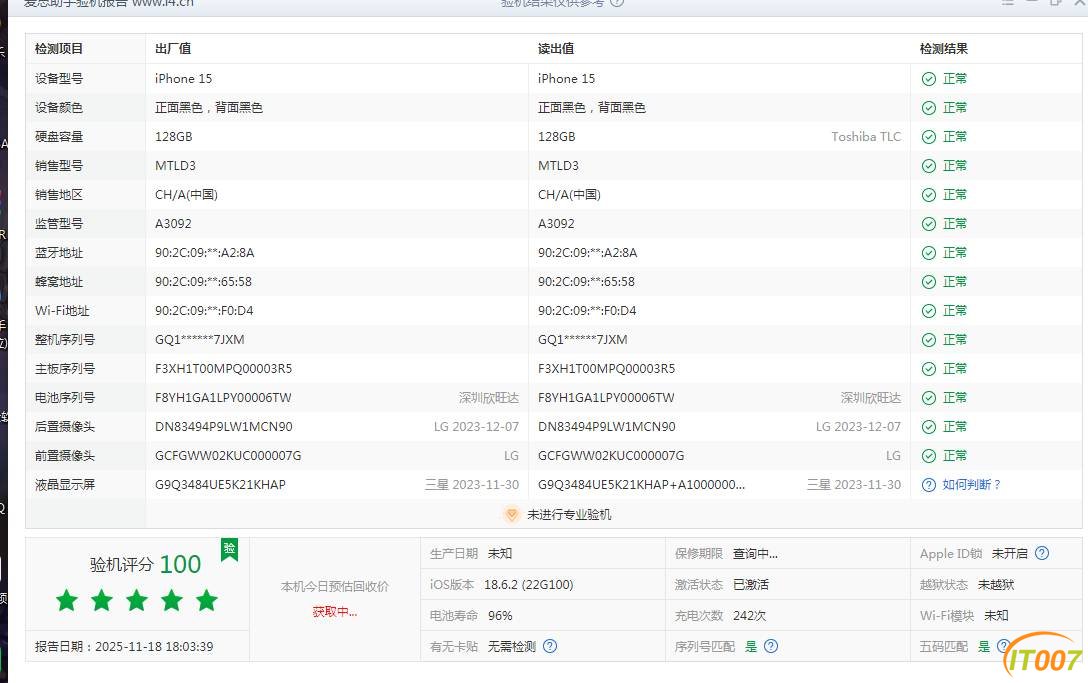This screenshot has height=683, width=1088.
Task: Click the green check icon for 监管型号
Action: (928, 224)
